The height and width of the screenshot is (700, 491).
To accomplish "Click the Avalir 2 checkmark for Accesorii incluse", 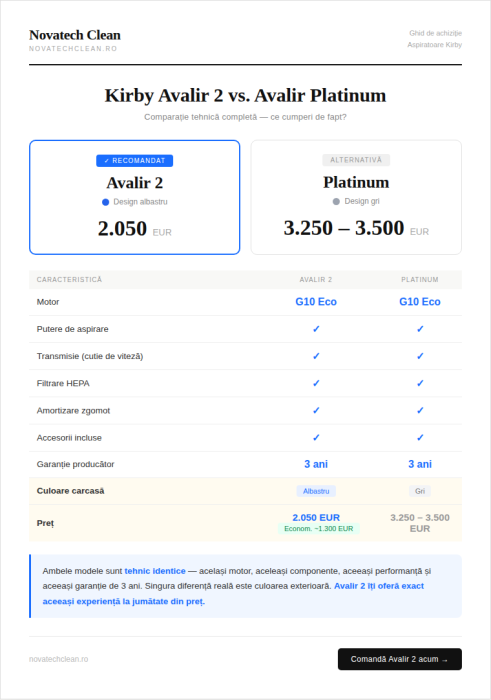I will click(316, 438).
